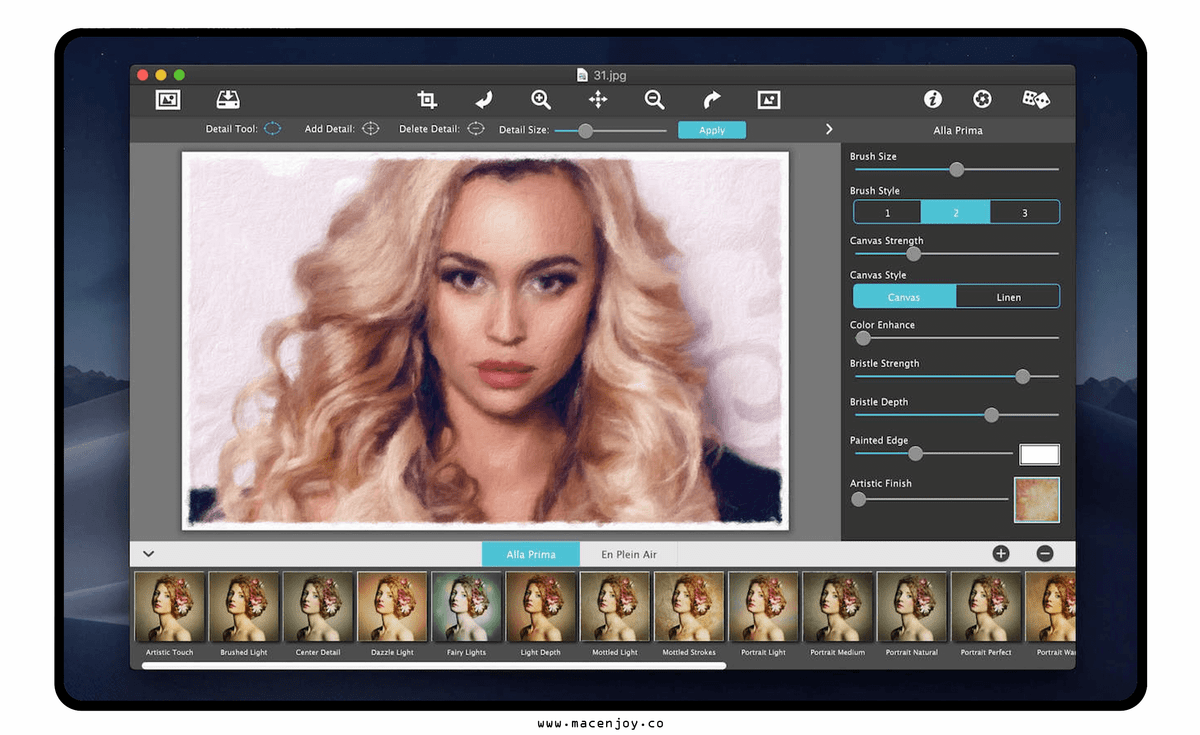1200x735 pixels.
Task: Click the 31.jpg document icon
Action: click(x=583, y=75)
